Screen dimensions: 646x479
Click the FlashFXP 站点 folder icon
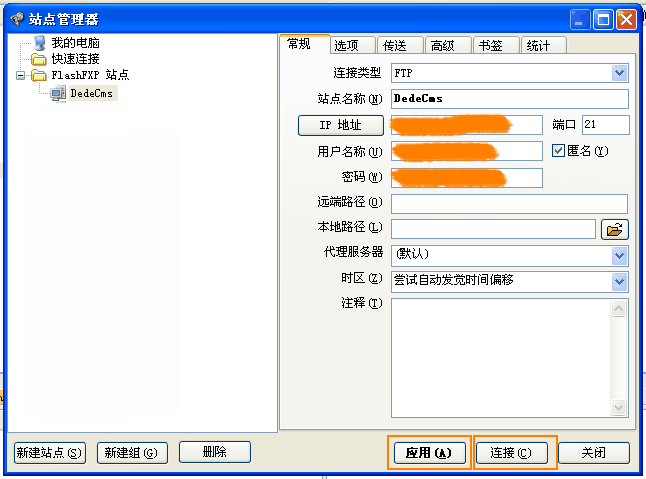pos(39,75)
